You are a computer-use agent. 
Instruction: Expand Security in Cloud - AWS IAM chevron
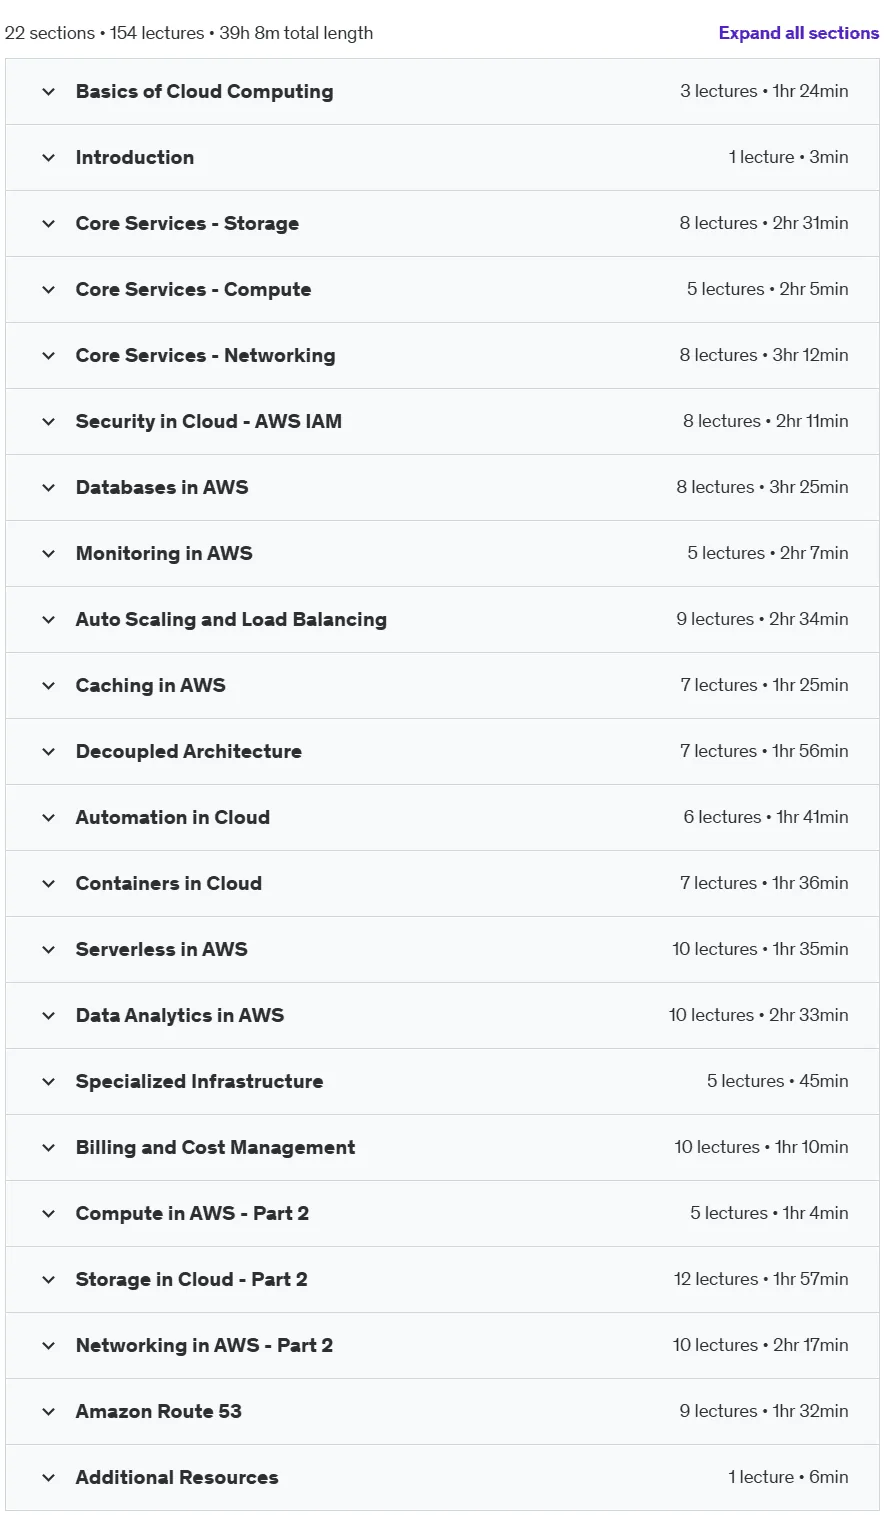(48, 422)
